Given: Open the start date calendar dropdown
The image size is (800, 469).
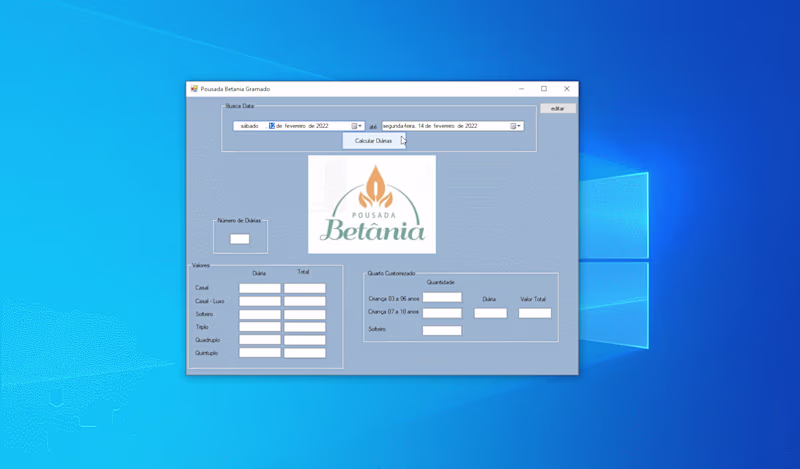Looking at the screenshot, I should pyautogui.click(x=357, y=126).
